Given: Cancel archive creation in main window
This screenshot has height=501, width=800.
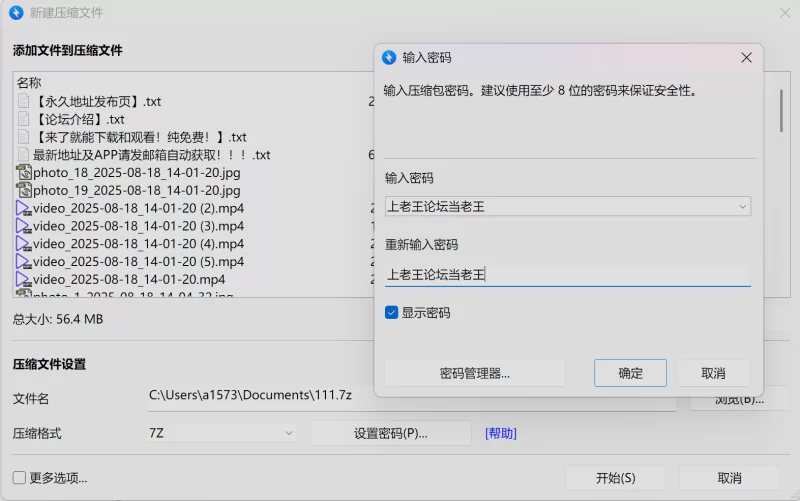Looking at the screenshot, I should click(729, 478).
